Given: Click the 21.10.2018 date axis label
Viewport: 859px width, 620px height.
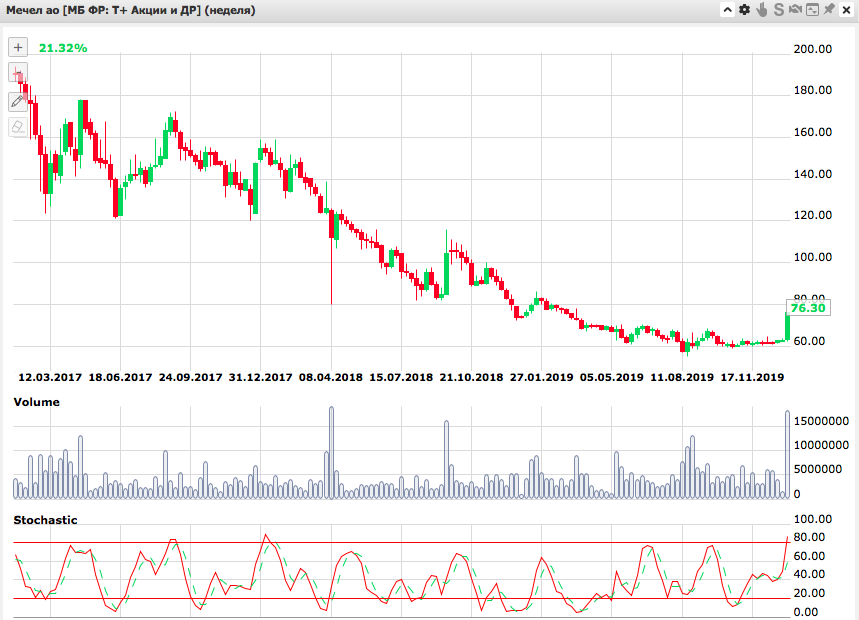Looking at the screenshot, I should click(x=471, y=377).
